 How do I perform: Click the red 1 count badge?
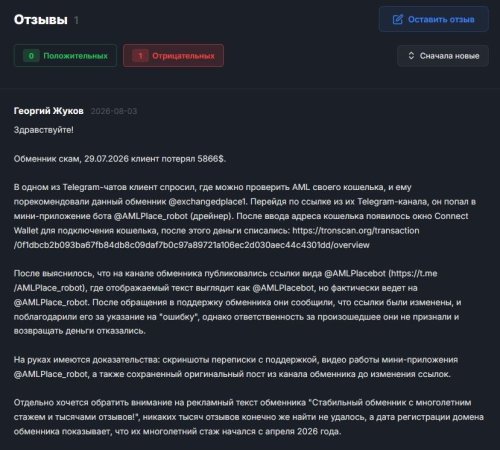(x=140, y=56)
